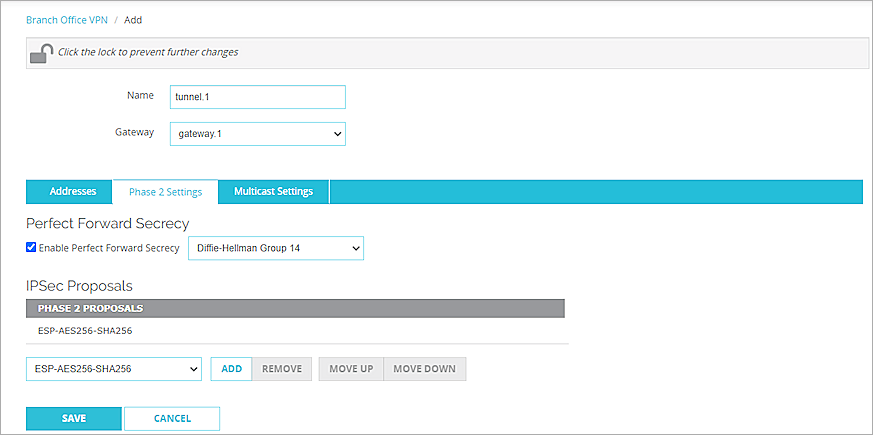The height and width of the screenshot is (435, 873).
Task: Save the tunnel configuration
Action: [x=73, y=418]
